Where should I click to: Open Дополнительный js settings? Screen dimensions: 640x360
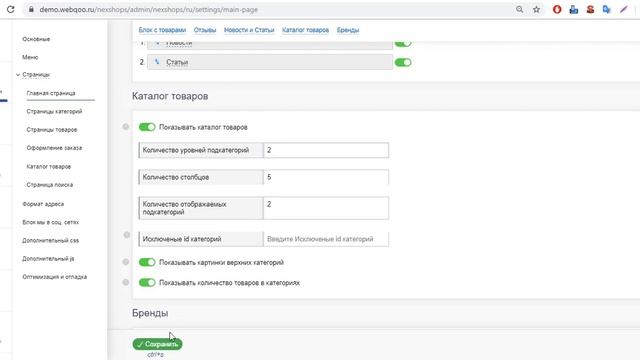pos(48,259)
